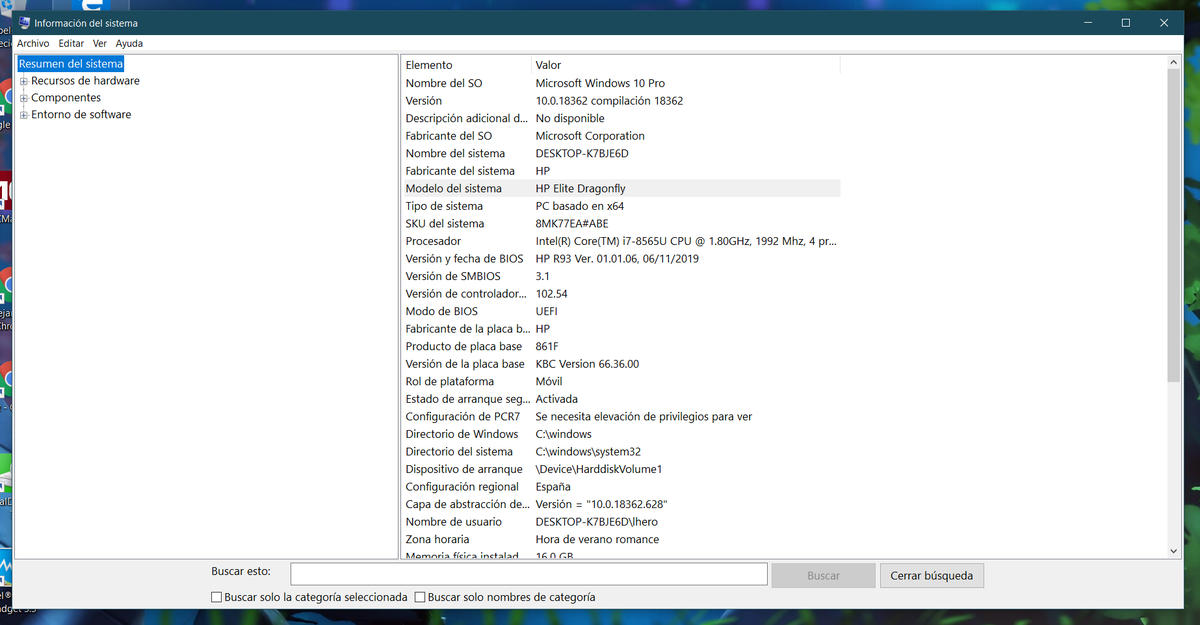This screenshot has width=1200, height=625.
Task: Open the Ayuda menu
Action: point(128,43)
